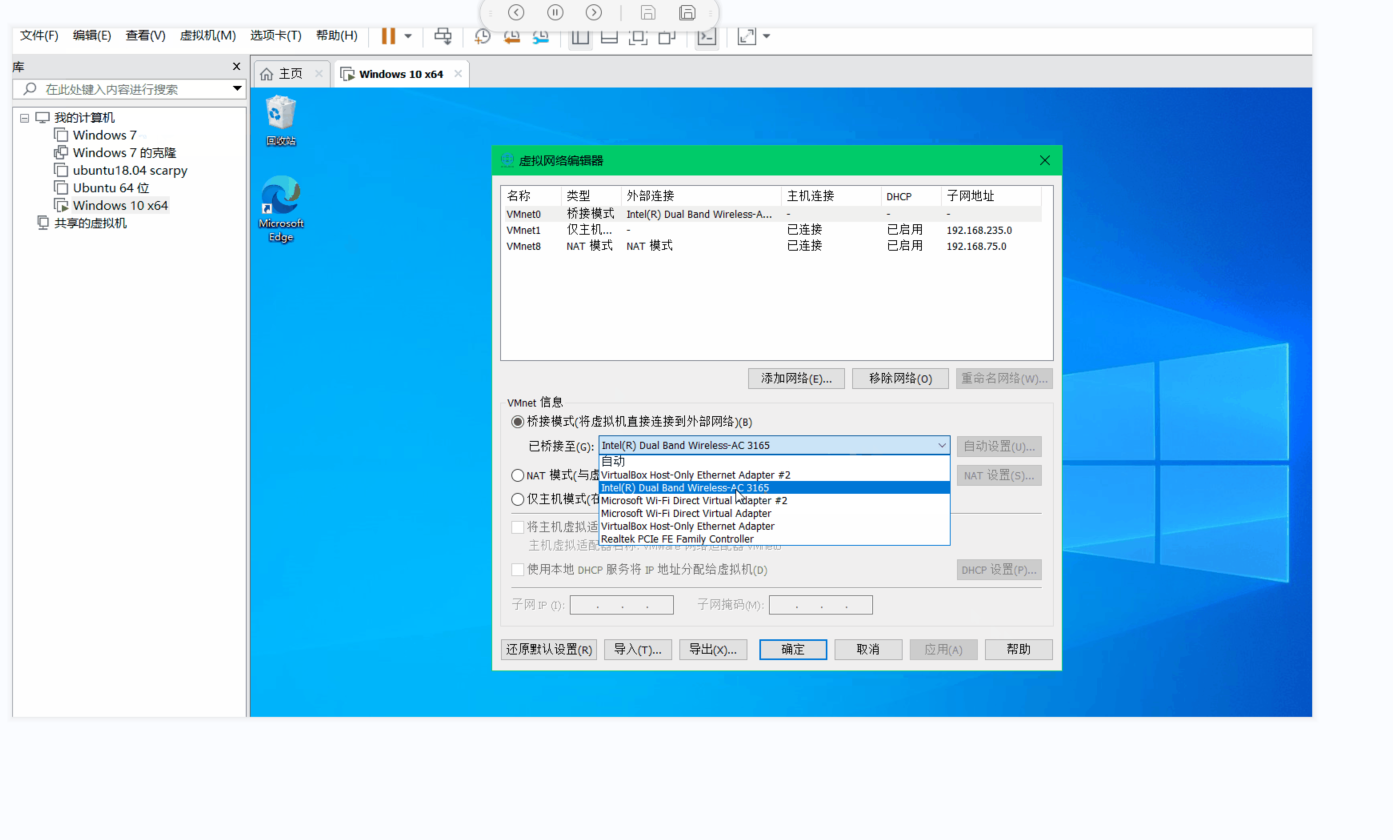Close the library panel with its X
This screenshot has width=1393, height=840.
(x=237, y=66)
